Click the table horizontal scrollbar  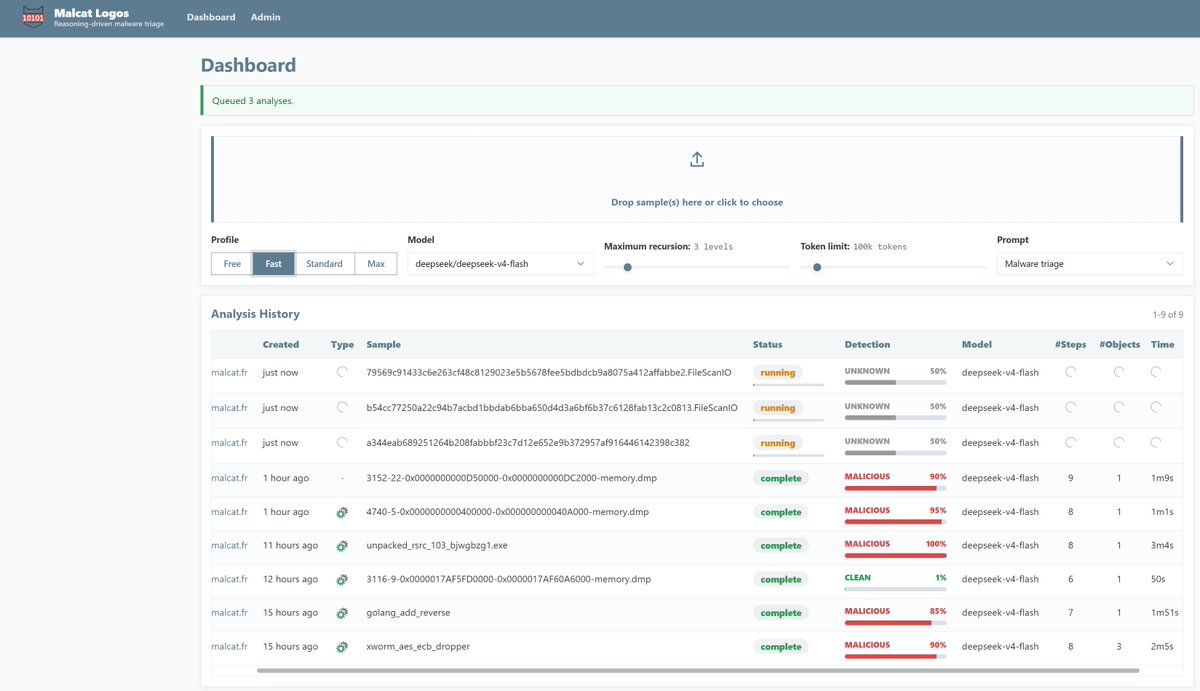698,670
